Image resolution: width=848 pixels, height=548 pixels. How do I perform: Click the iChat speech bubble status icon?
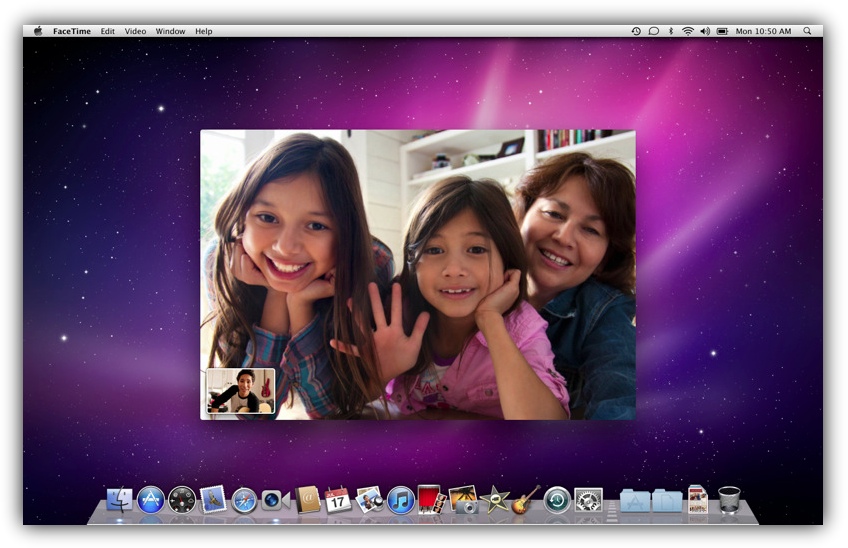pyautogui.click(x=653, y=31)
